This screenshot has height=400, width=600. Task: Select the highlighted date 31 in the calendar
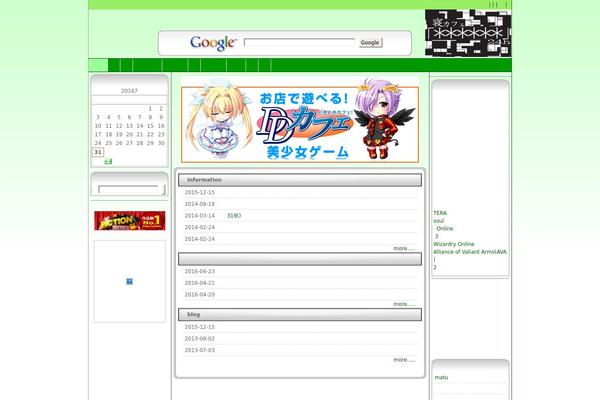coord(98,152)
